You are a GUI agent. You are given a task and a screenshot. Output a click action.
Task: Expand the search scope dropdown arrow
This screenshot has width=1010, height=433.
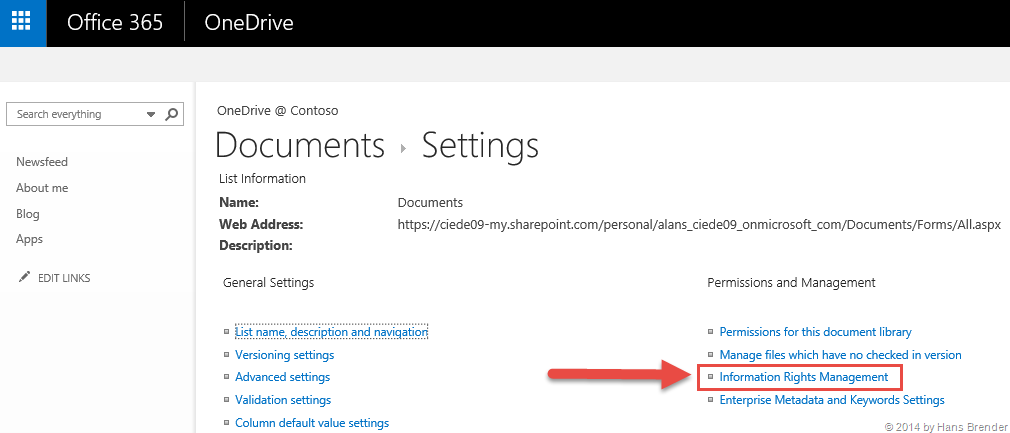(151, 114)
